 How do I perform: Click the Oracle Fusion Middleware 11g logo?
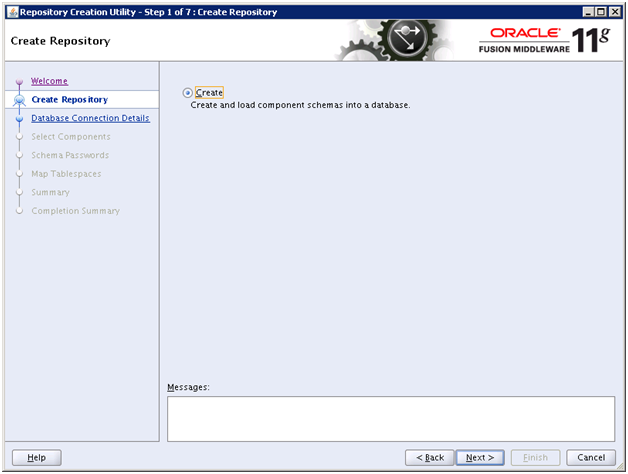[x=545, y=40]
